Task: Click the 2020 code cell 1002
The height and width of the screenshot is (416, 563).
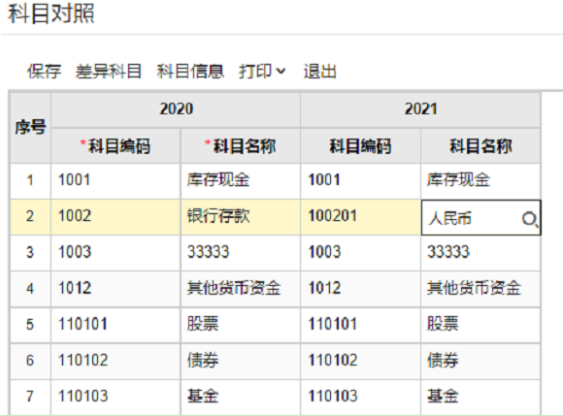Action: [115, 216]
